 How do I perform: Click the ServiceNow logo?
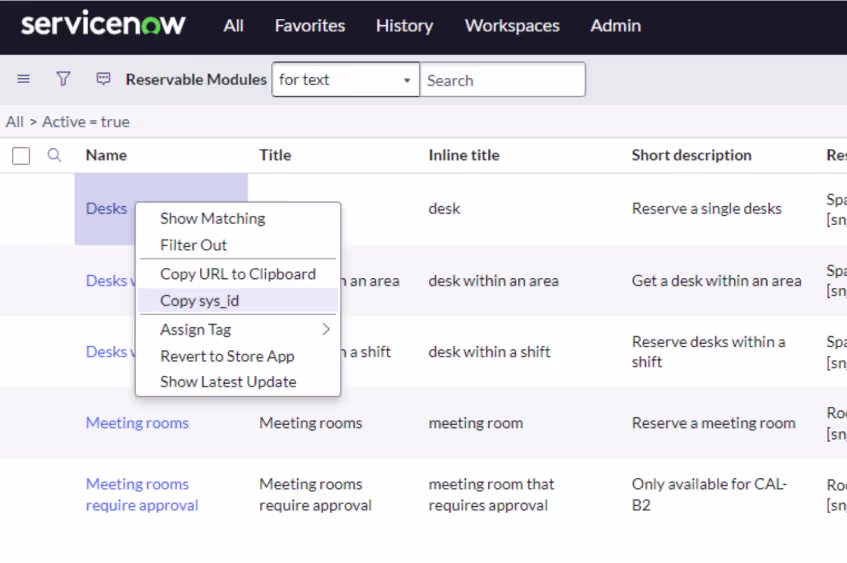point(103,24)
